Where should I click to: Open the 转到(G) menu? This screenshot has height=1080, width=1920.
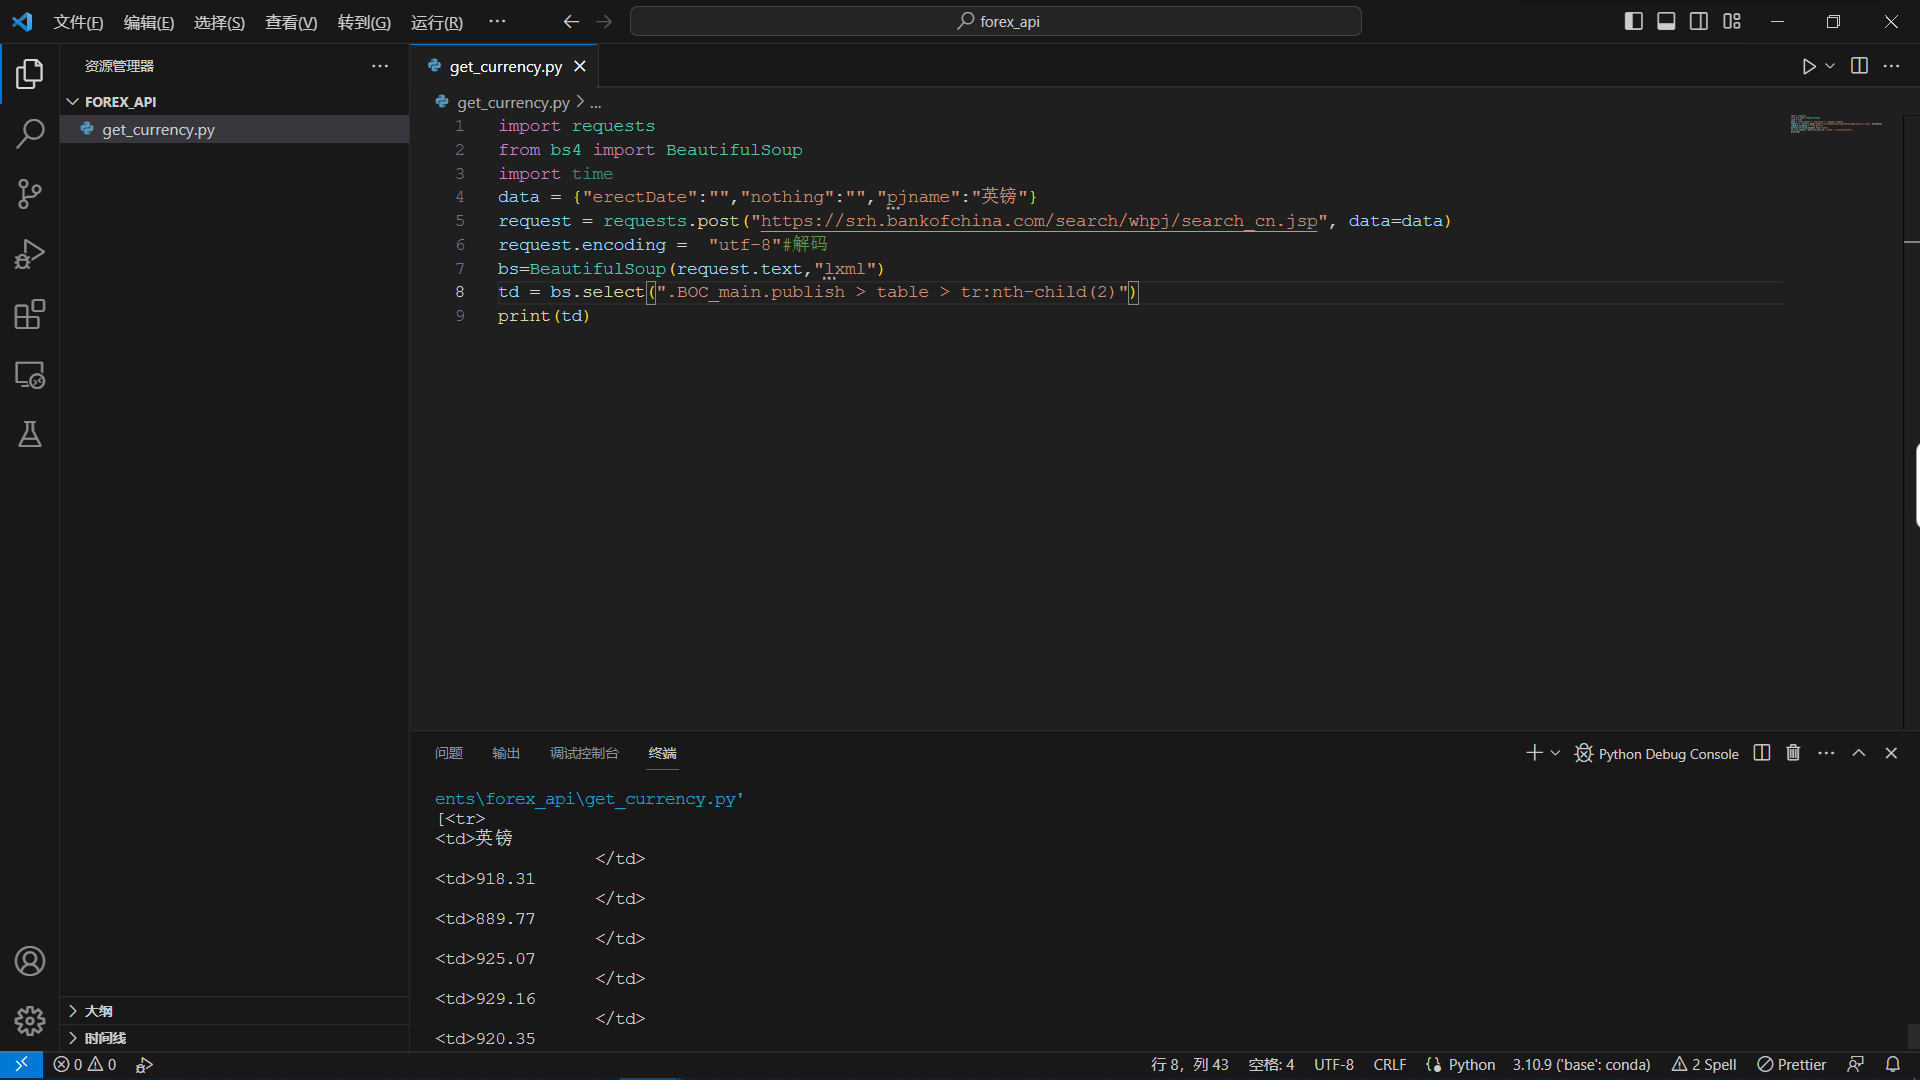(x=364, y=22)
